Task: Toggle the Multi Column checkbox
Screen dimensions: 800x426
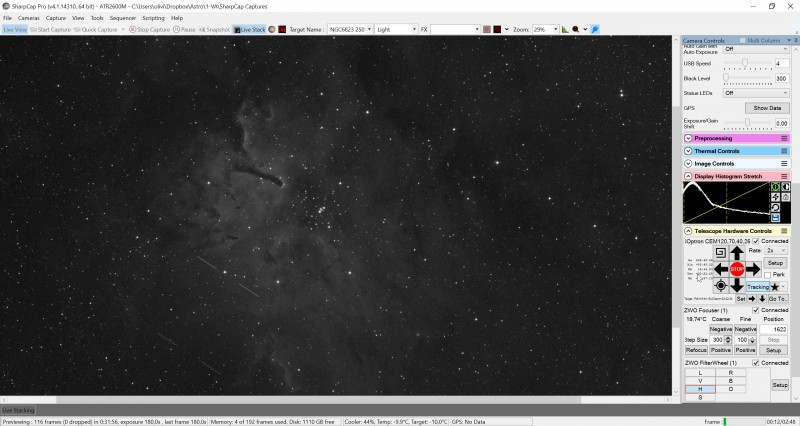Action: click(x=743, y=40)
